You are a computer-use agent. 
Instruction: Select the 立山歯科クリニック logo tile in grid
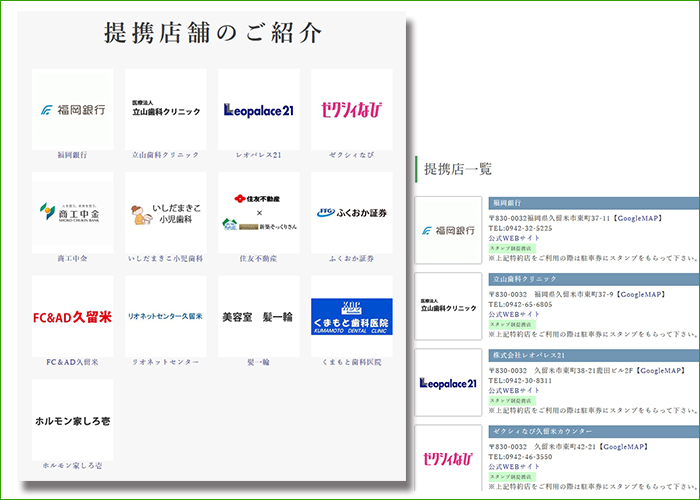click(x=166, y=109)
